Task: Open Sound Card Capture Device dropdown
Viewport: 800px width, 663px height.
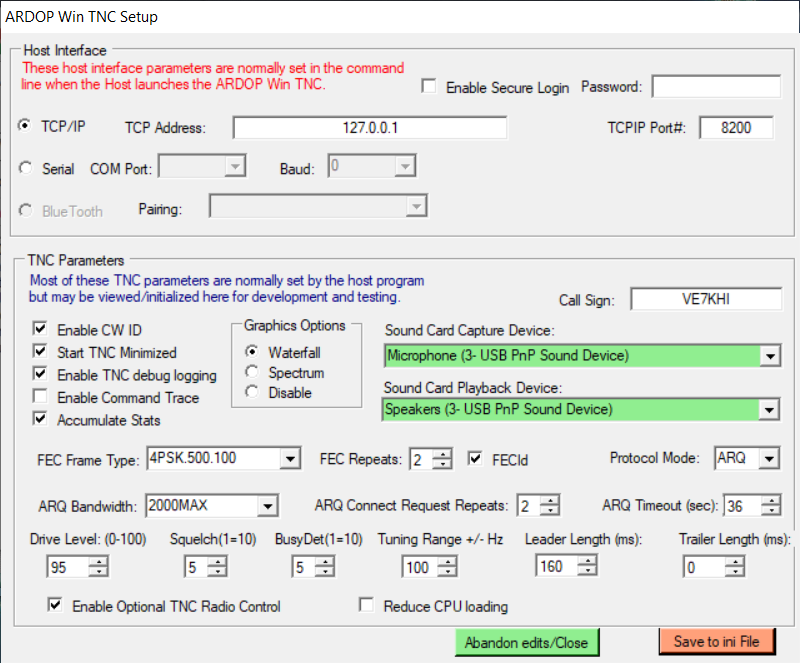Action: coord(768,356)
